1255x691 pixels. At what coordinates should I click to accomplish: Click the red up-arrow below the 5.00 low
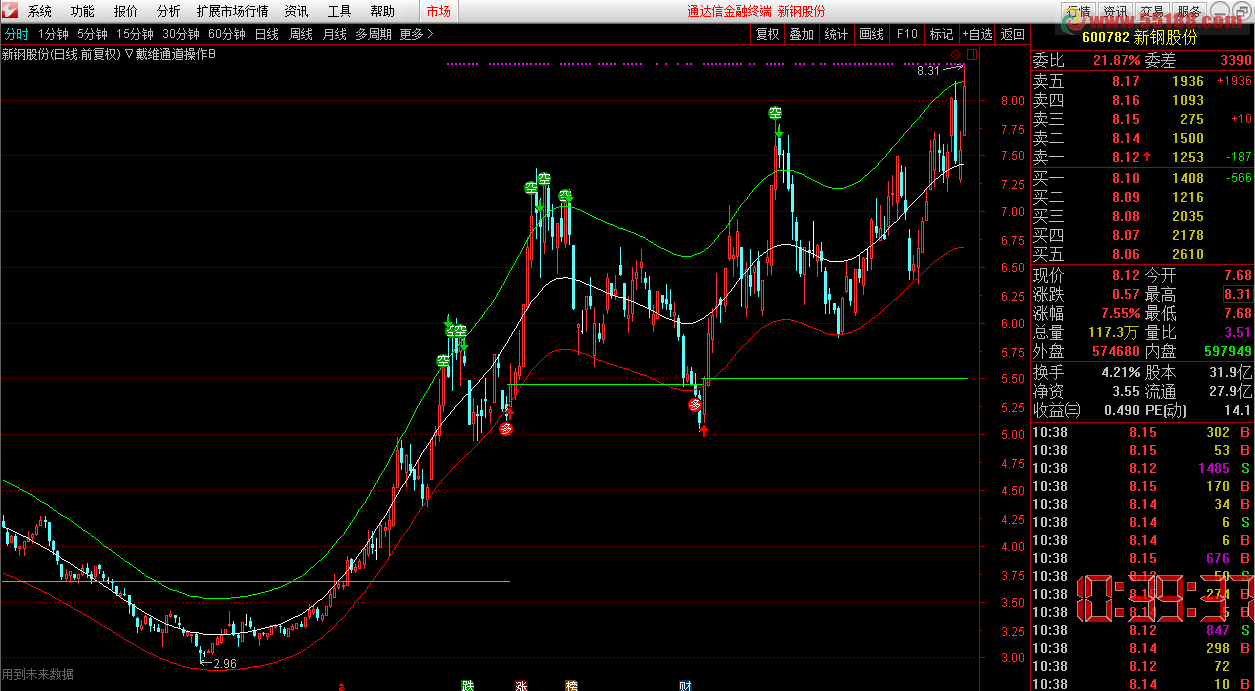pos(704,431)
